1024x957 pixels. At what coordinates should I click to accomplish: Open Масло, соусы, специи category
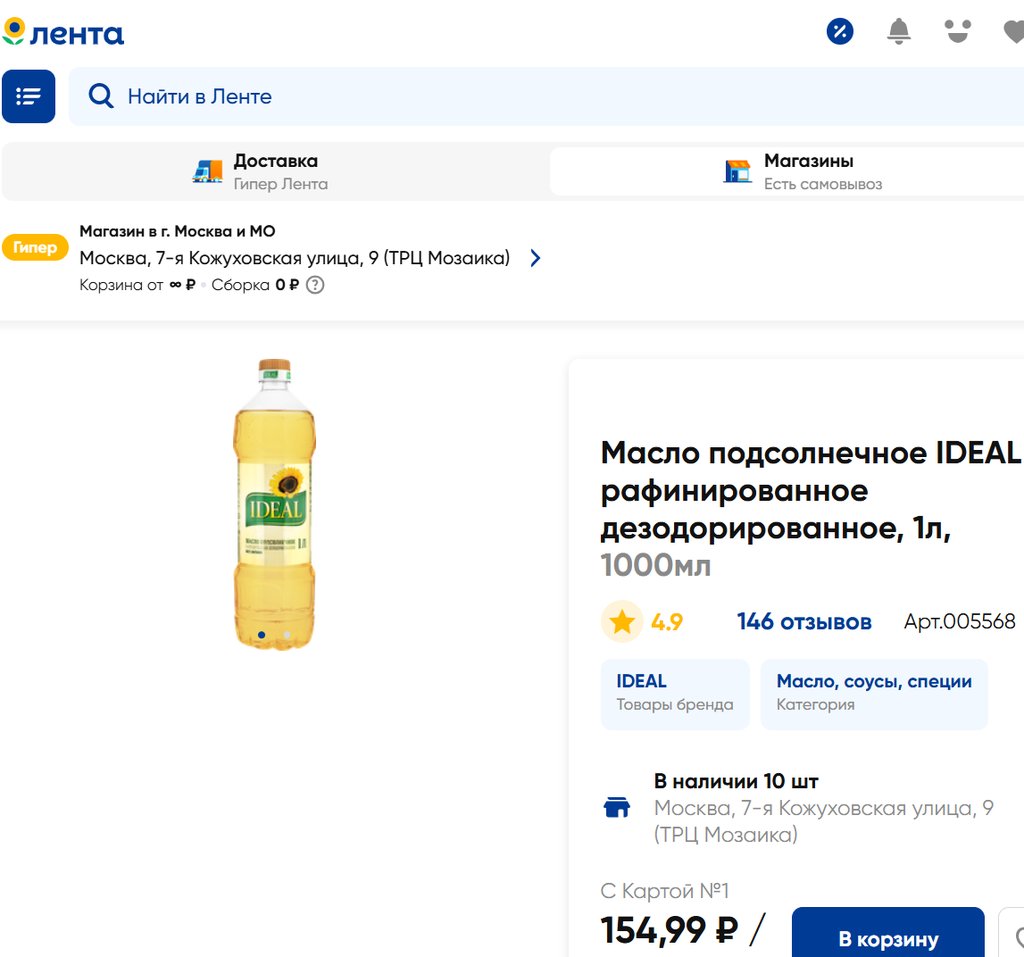pyautogui.click(x=874, y=694)
